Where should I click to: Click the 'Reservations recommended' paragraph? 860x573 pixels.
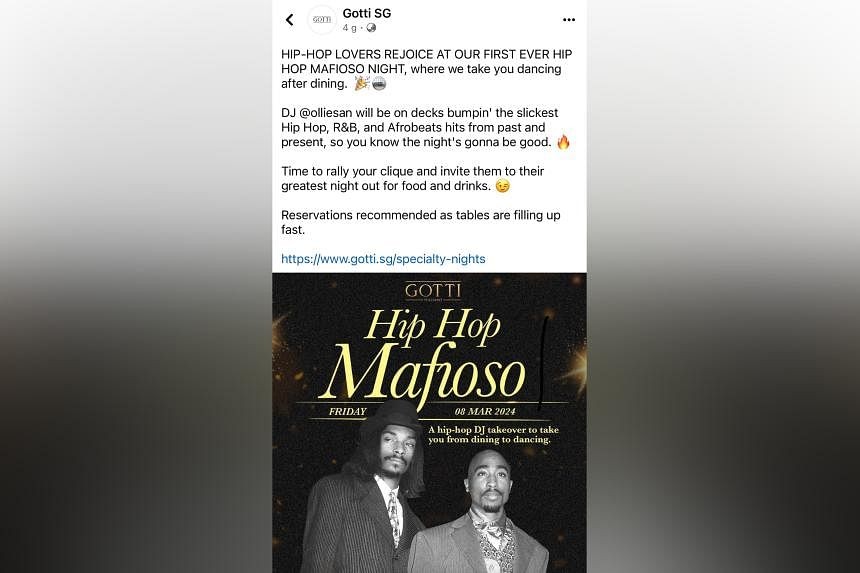pyautogui.click(x=421, y=223)
